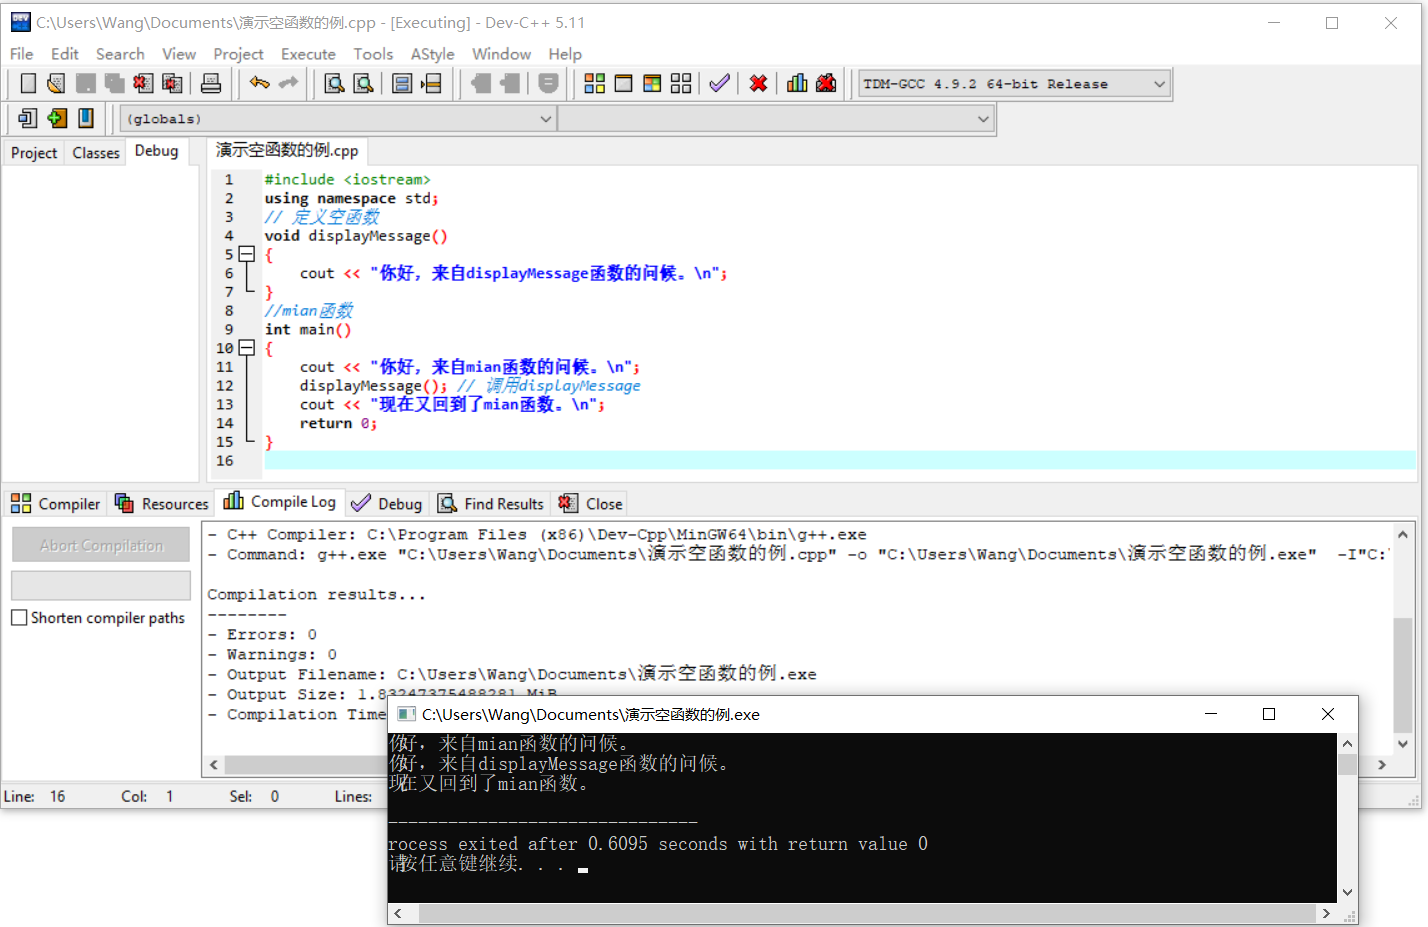Open the AStyle menu
Viewport: 1428px width, 927px height.
coord(432,54)
